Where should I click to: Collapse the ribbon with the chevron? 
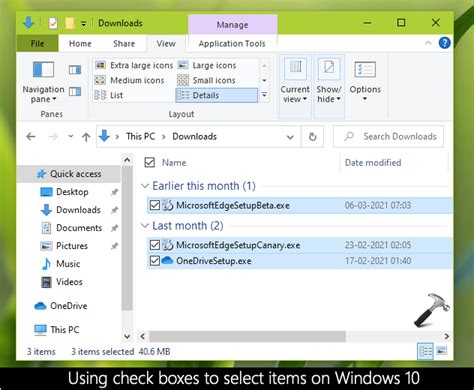pos(428,43)
